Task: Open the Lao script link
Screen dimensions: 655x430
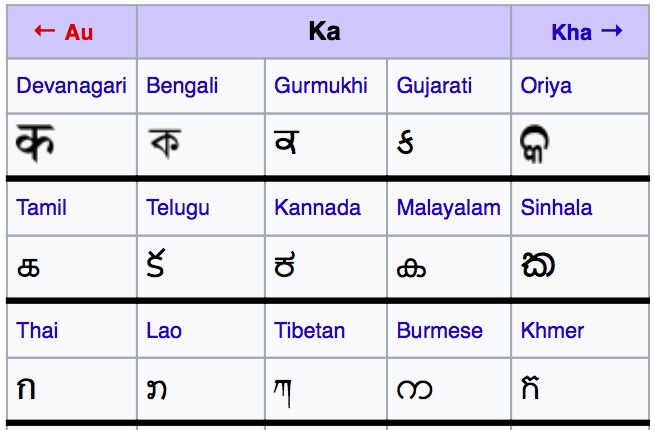Action: (x=164, y=330)
